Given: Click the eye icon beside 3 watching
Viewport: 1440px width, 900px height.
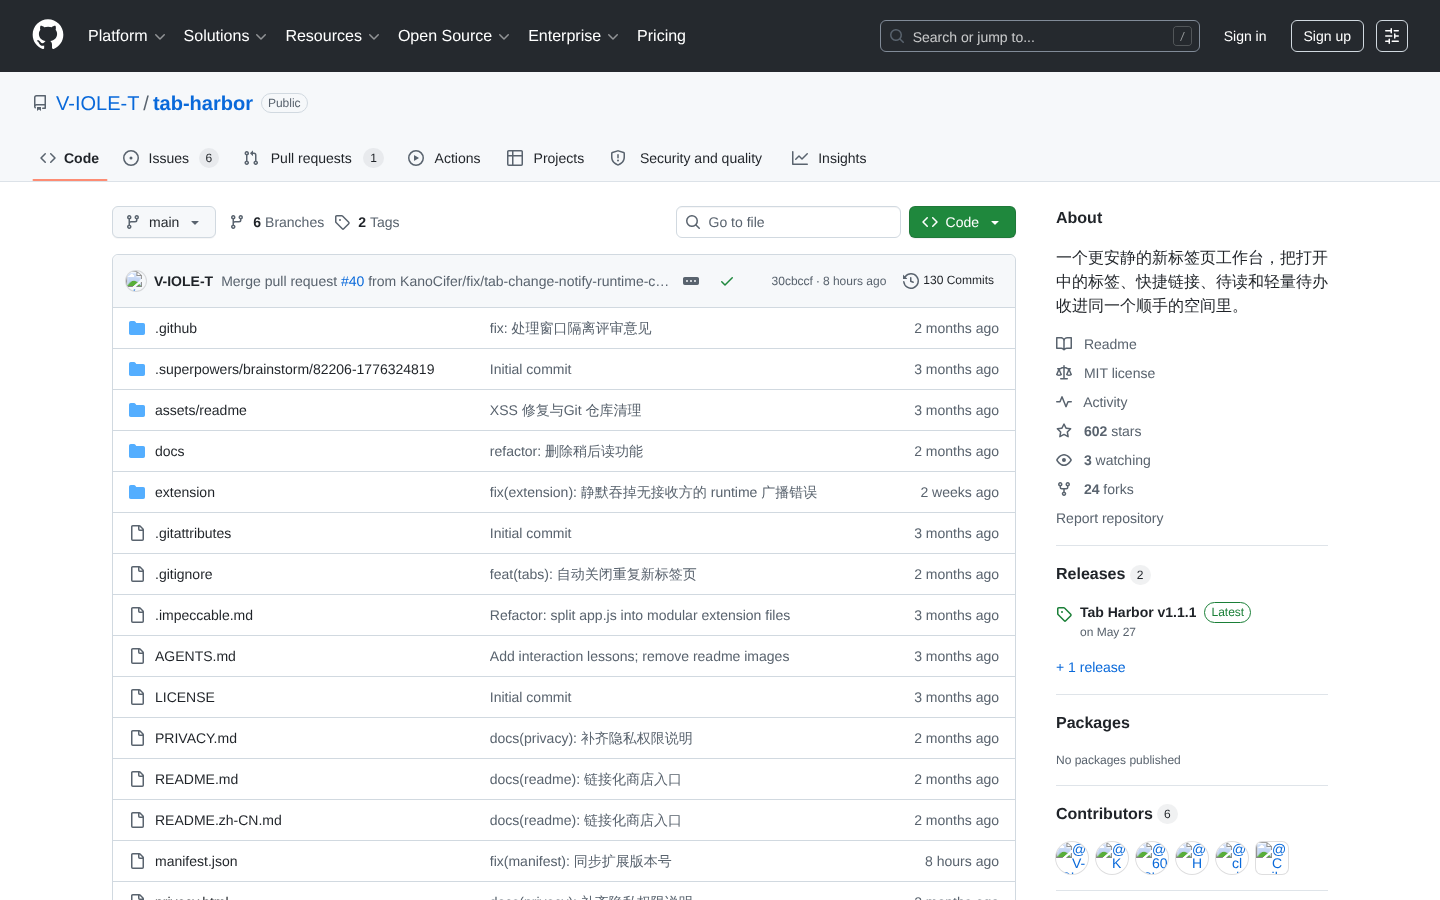Looking at the screenshot, I should pyautogui.click(x=1064, y=460).
